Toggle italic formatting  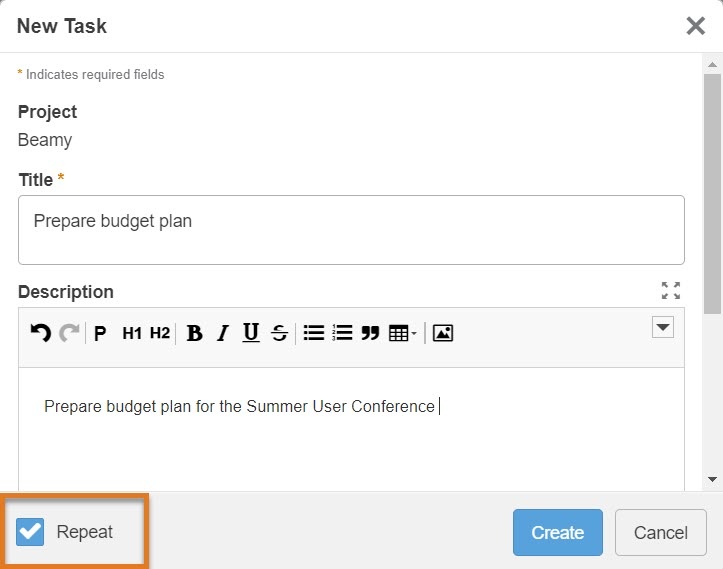223,334
